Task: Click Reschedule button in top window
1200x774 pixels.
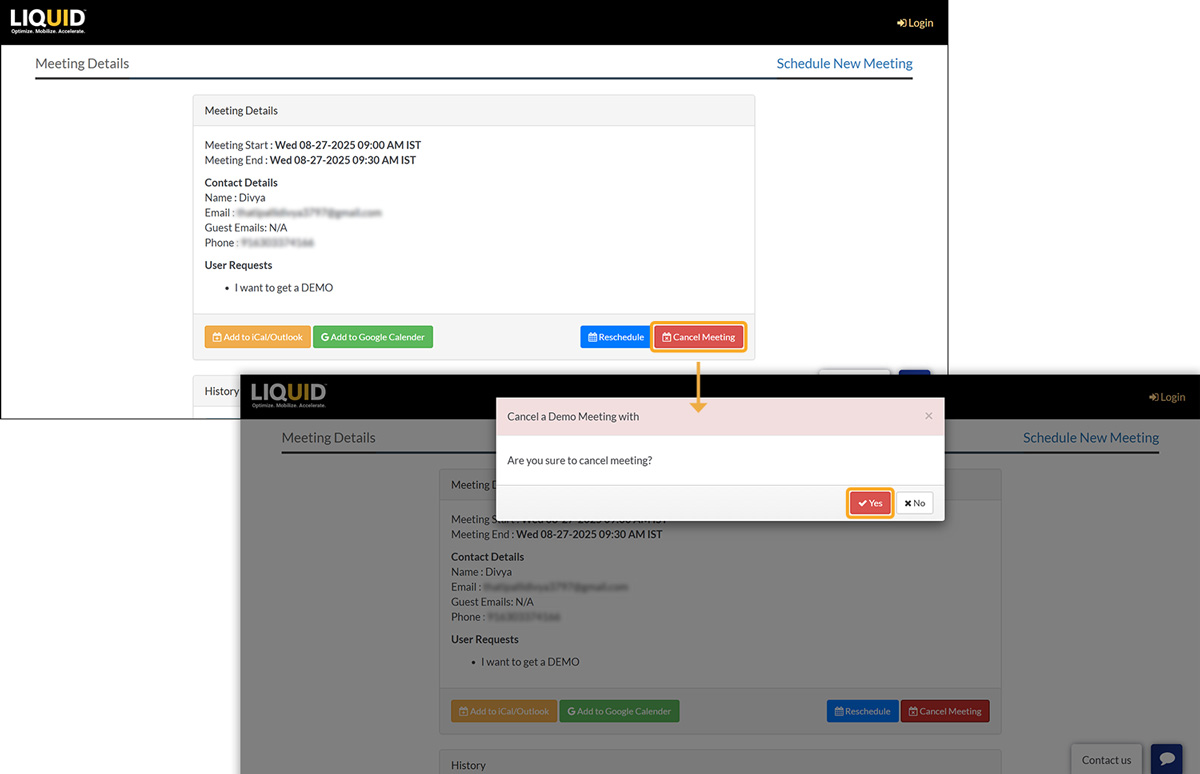Action: click(616, 337)
